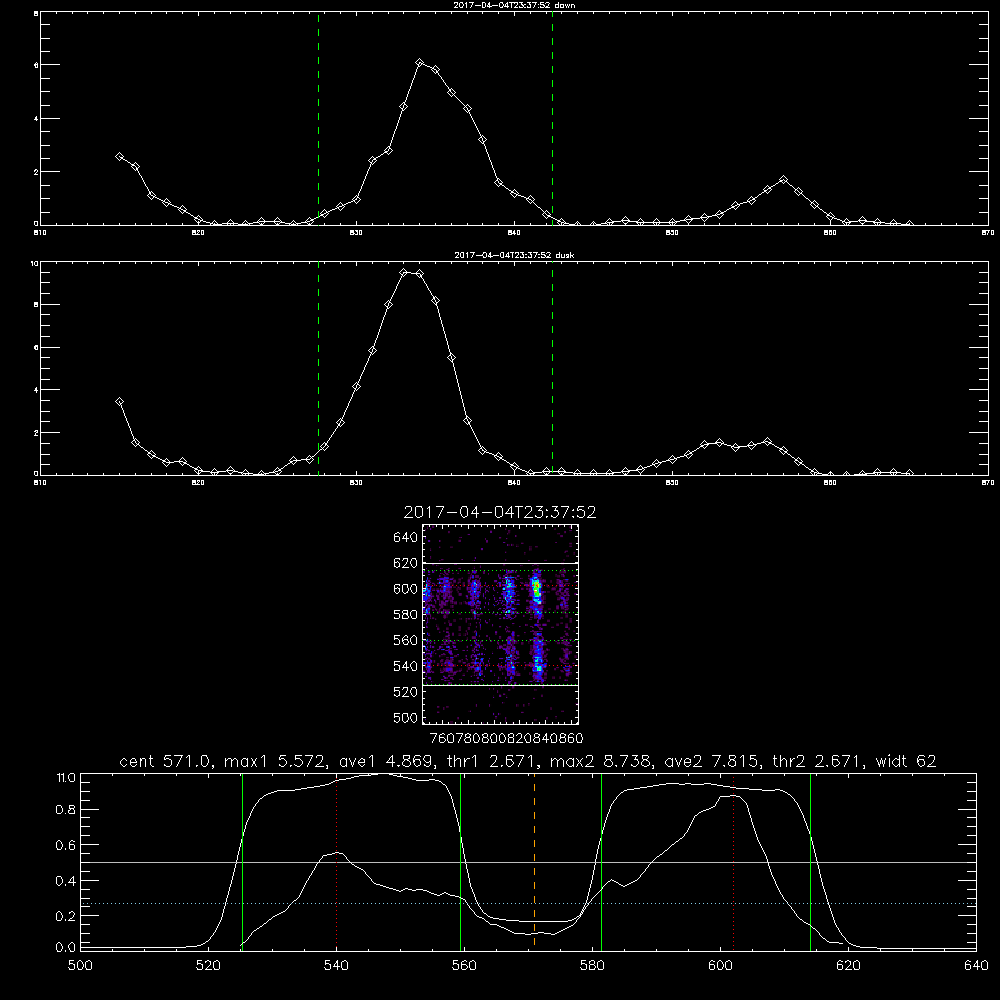Image resolution: width=1000 pixels, height=1000 pixels.
Task: Click the blue dotted threshold line in bottom plot
Action: [529, 904]
